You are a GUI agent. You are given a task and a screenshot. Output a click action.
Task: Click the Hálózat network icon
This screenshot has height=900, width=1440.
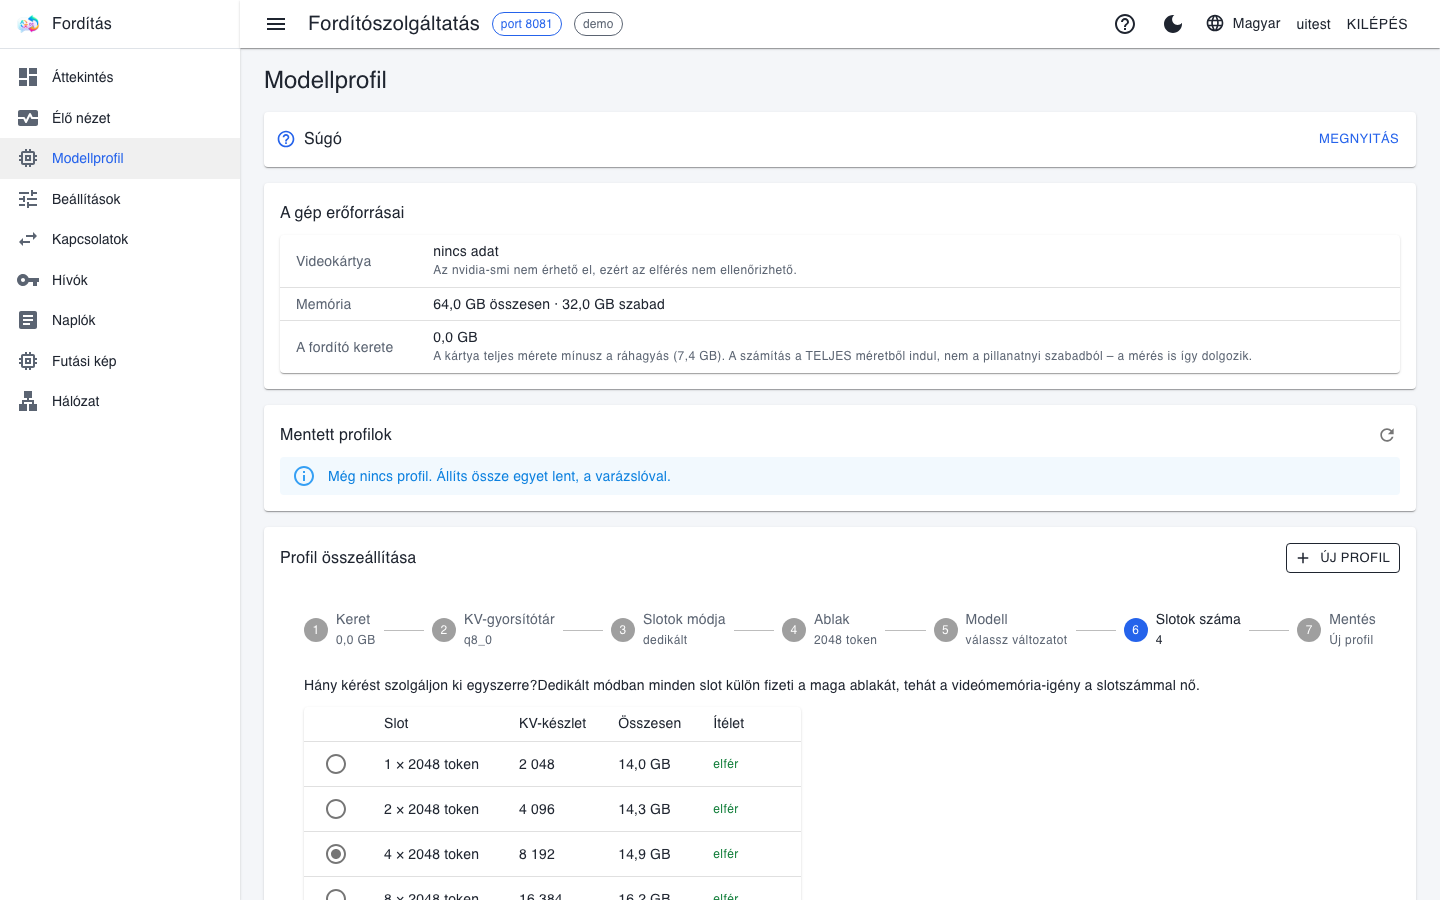point(28,401)
